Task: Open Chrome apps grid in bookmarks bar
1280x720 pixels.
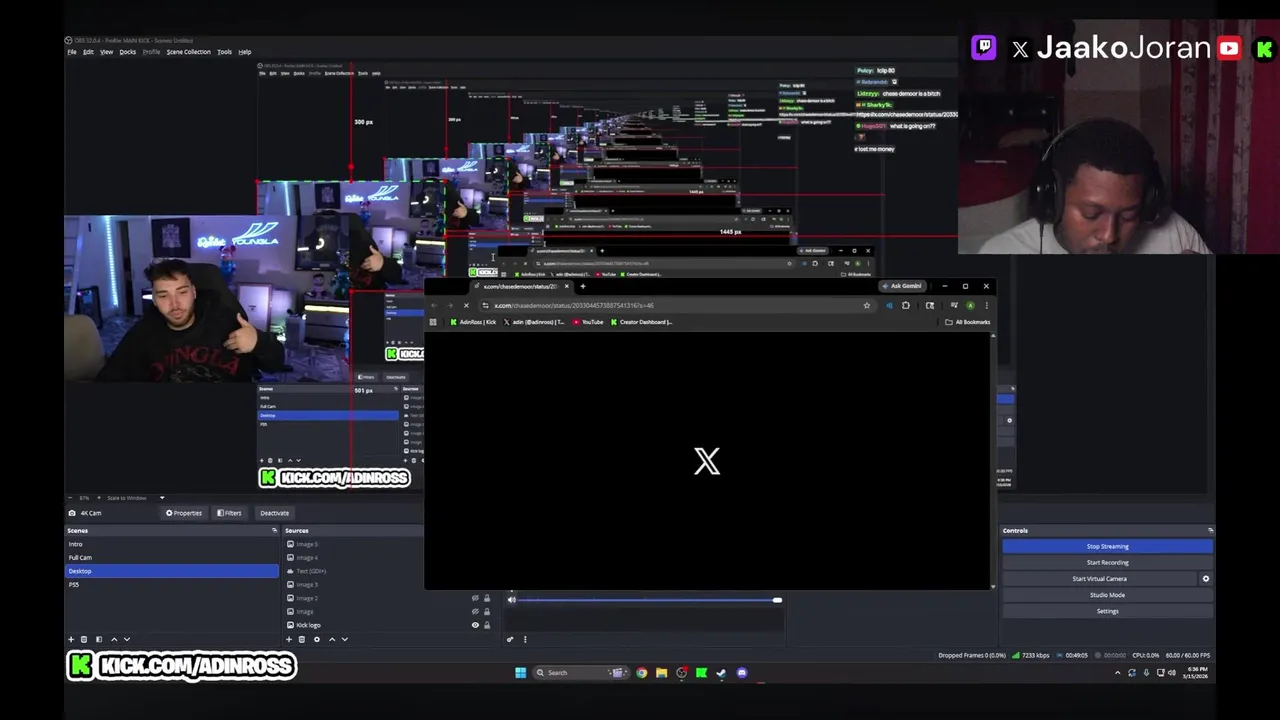Action: (433, 322)
